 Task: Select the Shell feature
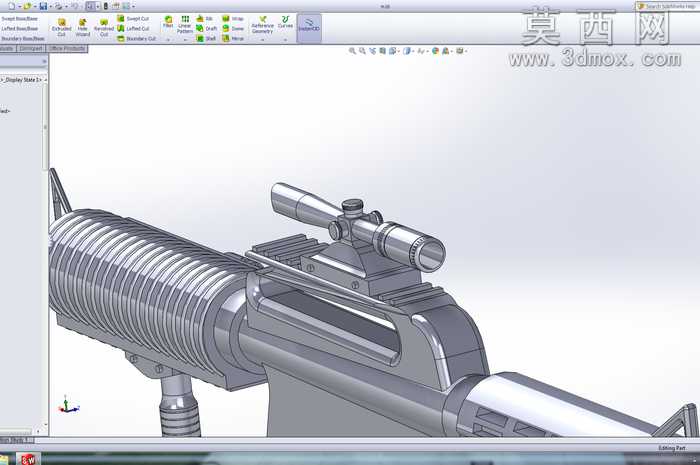point(206,39)
